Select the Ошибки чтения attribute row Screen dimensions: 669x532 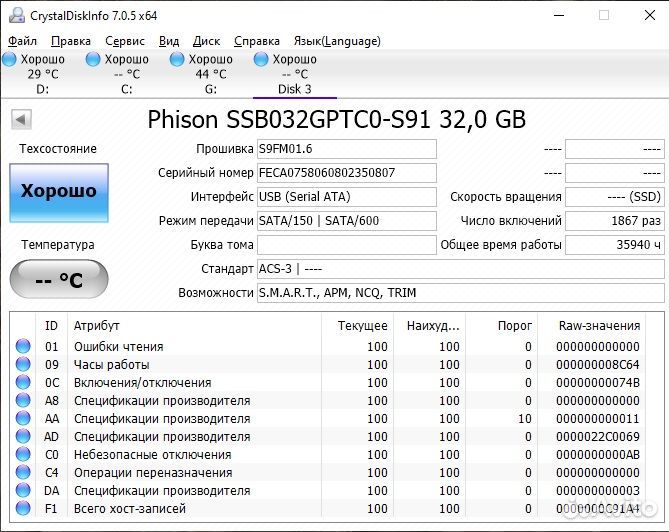click(x=328, y=346)
